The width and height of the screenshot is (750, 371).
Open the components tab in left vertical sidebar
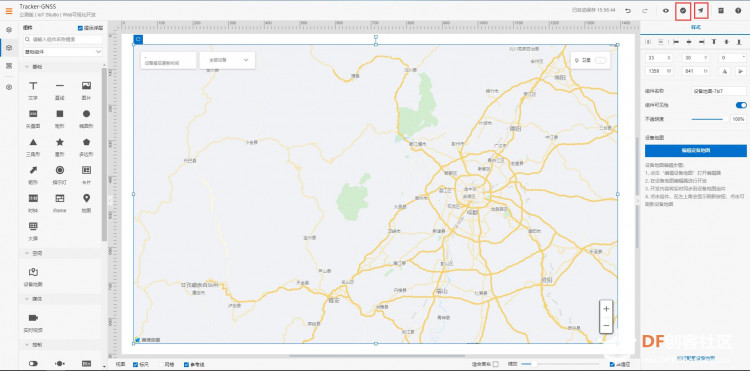point(9,47)
